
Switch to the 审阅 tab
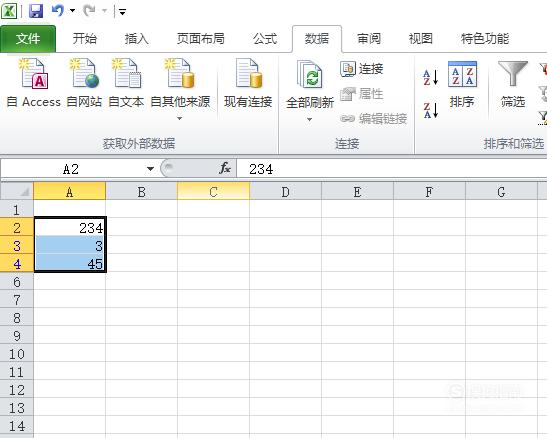tap(369, 38)
